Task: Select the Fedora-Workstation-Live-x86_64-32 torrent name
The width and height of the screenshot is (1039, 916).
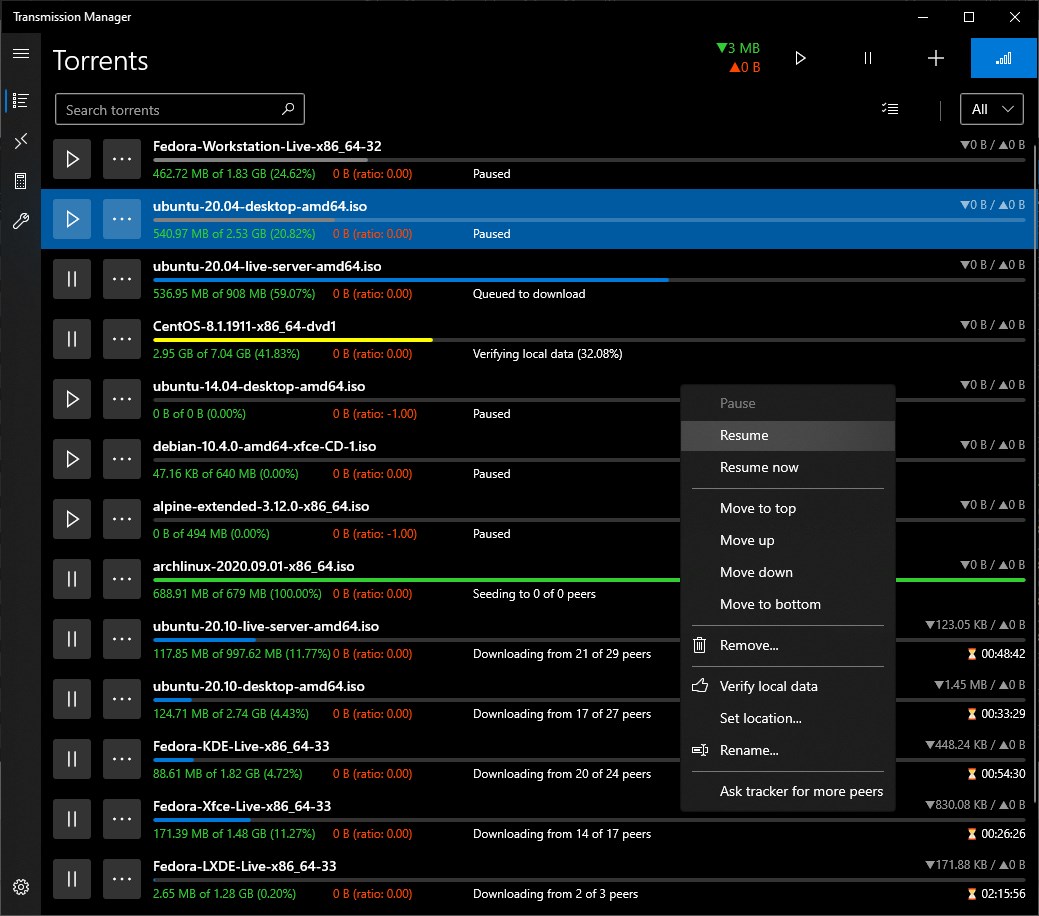Action: click(x=267, y=146)
